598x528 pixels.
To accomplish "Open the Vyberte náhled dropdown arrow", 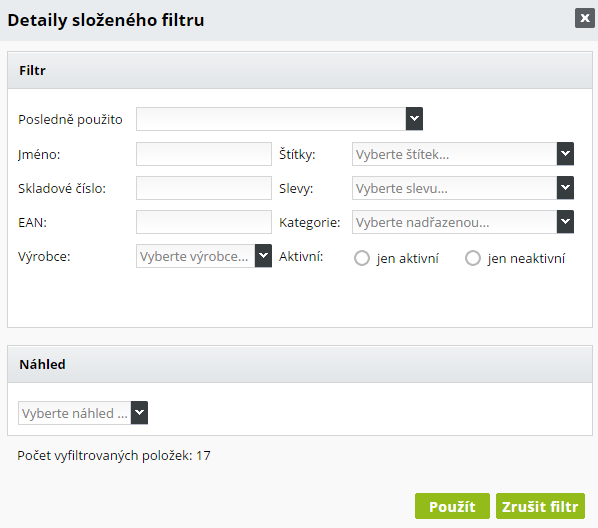I will 139,412.
